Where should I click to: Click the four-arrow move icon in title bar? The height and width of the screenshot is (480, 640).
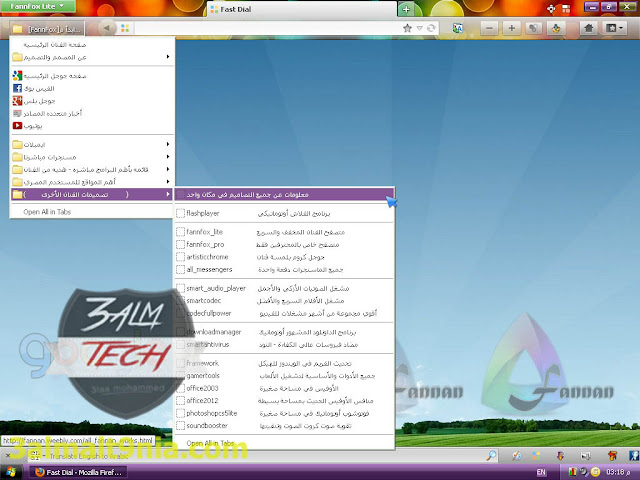(x=551, y=9)
